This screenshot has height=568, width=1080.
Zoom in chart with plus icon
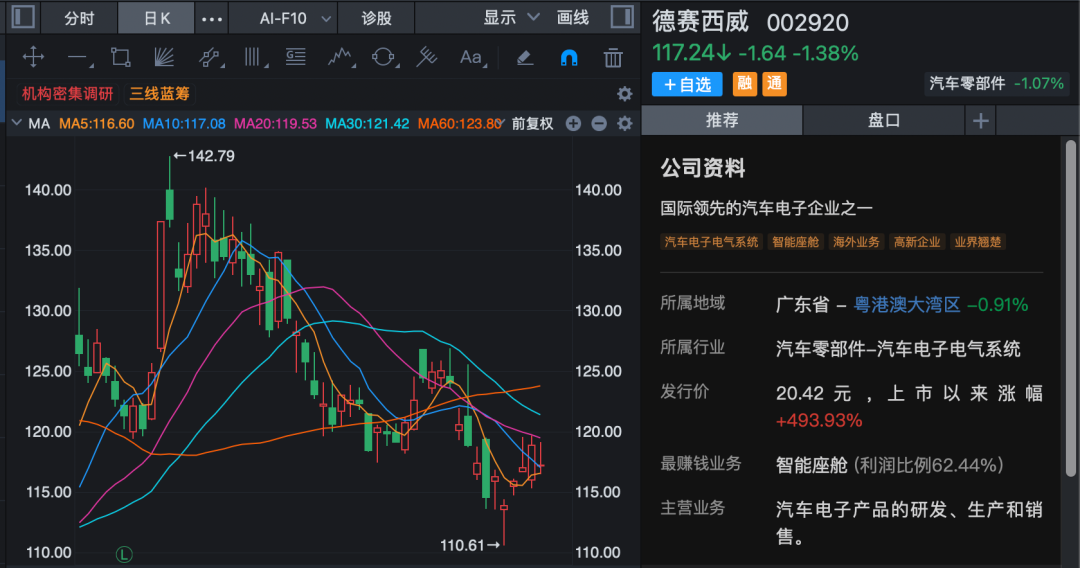pos(573,124)
